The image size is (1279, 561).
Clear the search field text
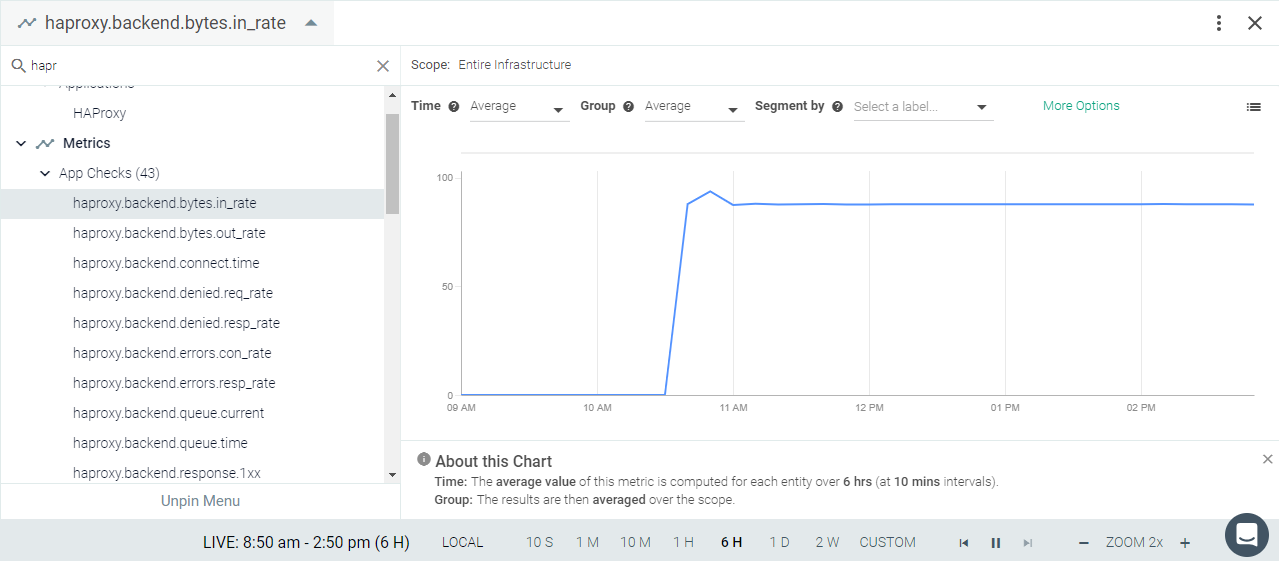click(x=383, y=66)
